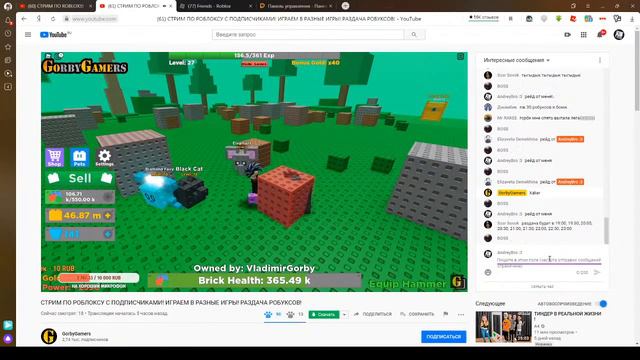Click the fullscreen icon at video top right
The width and height of the screenshot is (640, 360).
coord(460,57)
